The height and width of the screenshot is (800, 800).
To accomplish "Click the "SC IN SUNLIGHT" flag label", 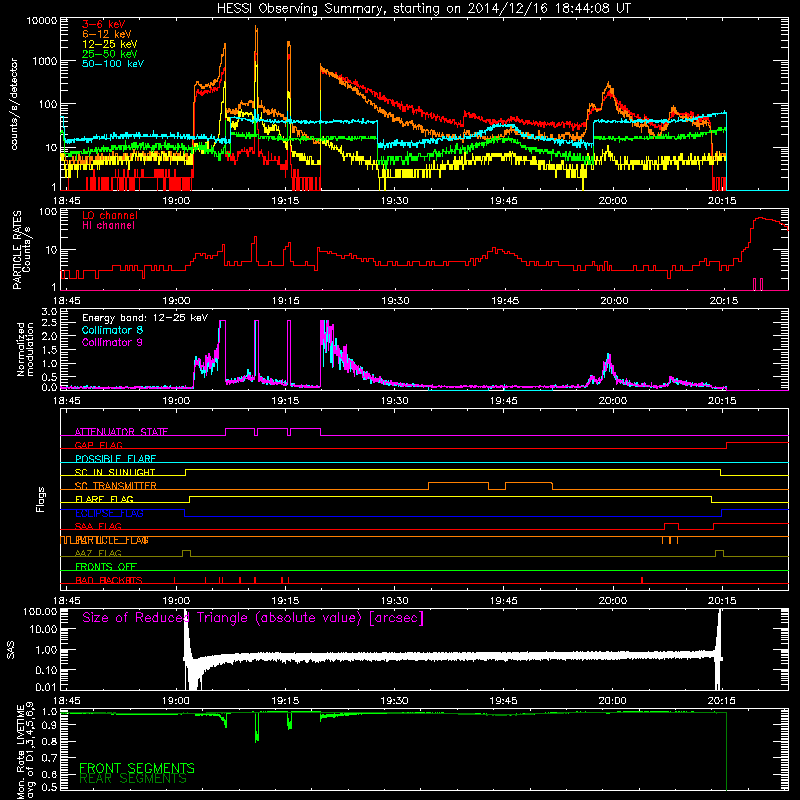I will (x=115, y=472).
